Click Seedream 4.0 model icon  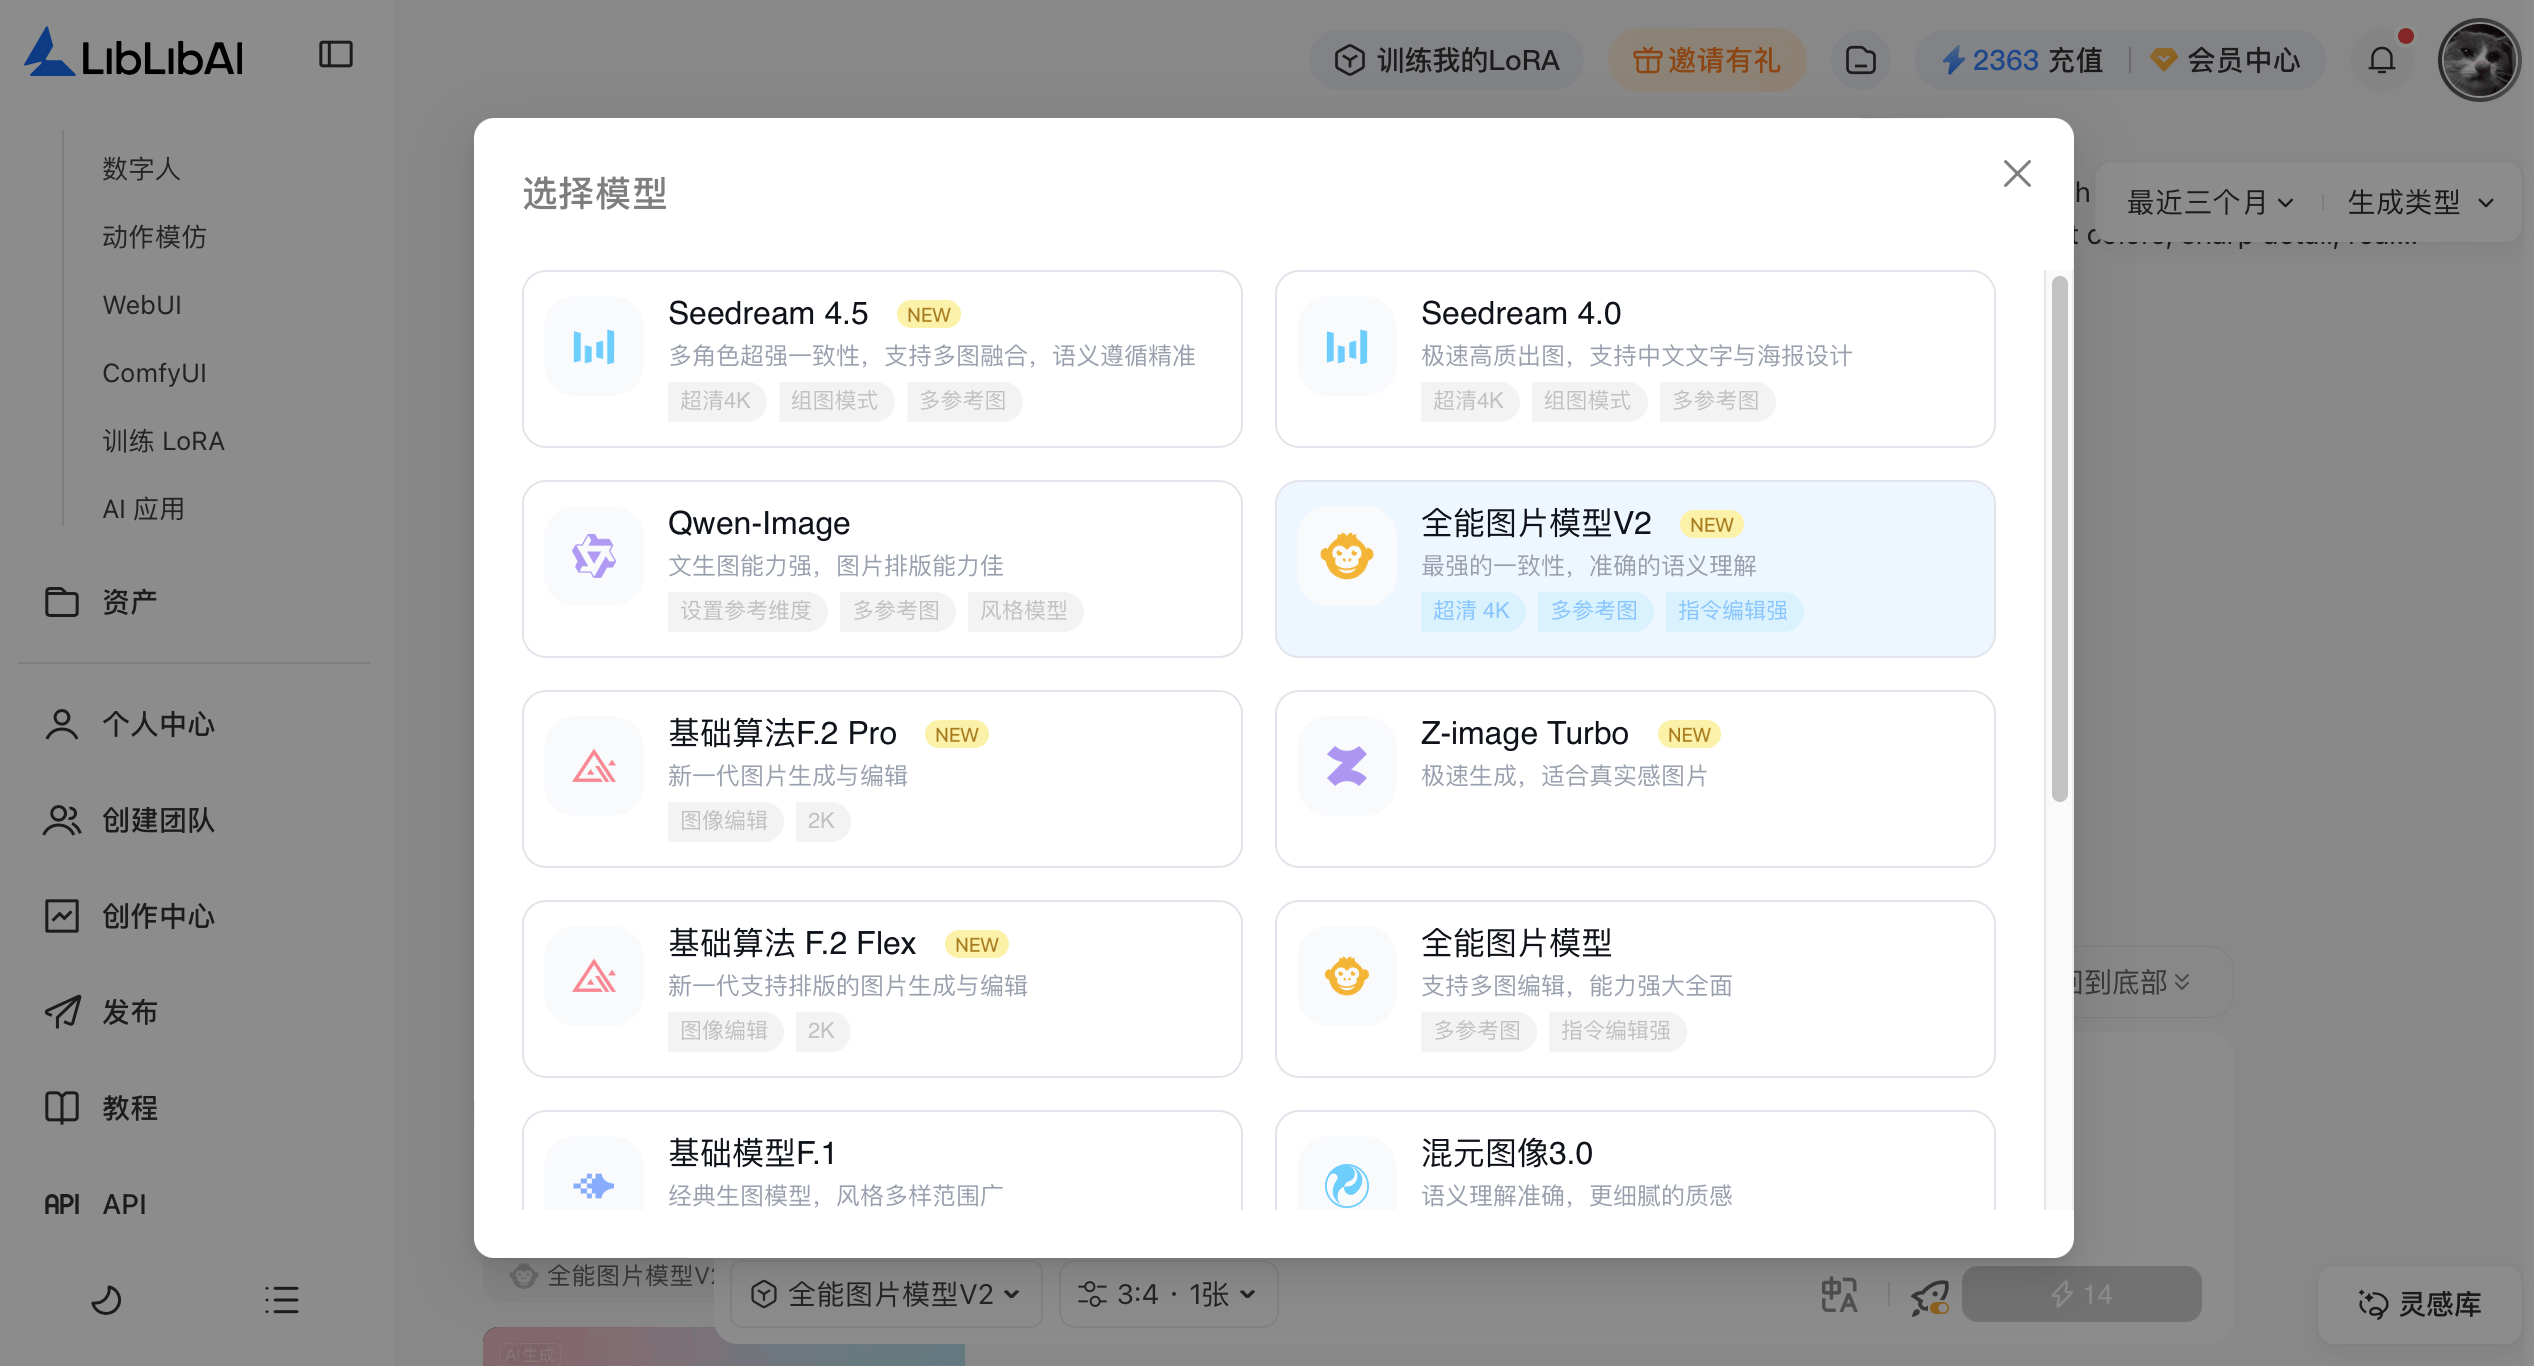[1347, 347]
